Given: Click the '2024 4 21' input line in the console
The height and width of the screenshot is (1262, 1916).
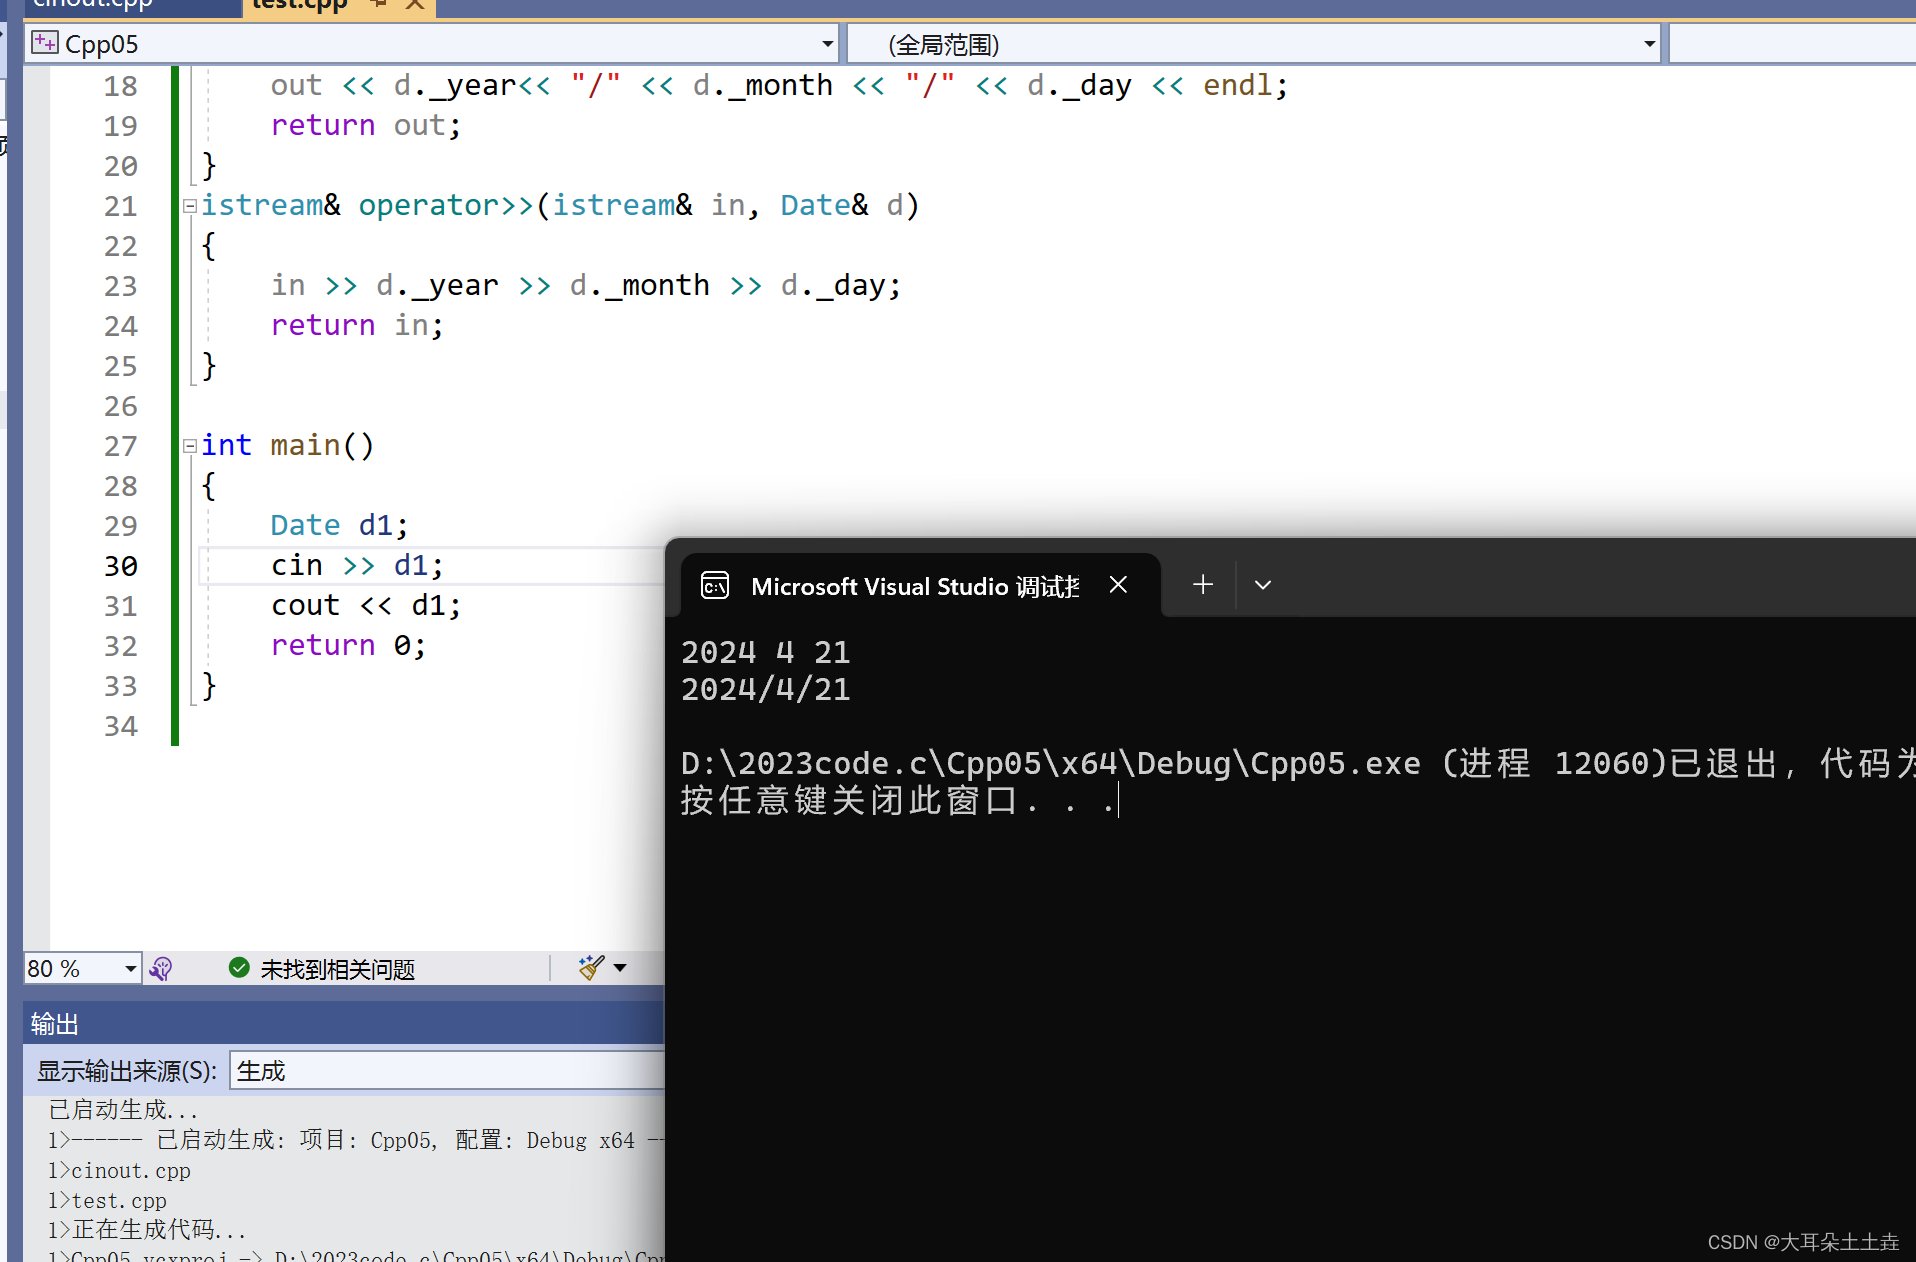Looking at the screenshot, I should pyautogui.click(x=766, y=653).
